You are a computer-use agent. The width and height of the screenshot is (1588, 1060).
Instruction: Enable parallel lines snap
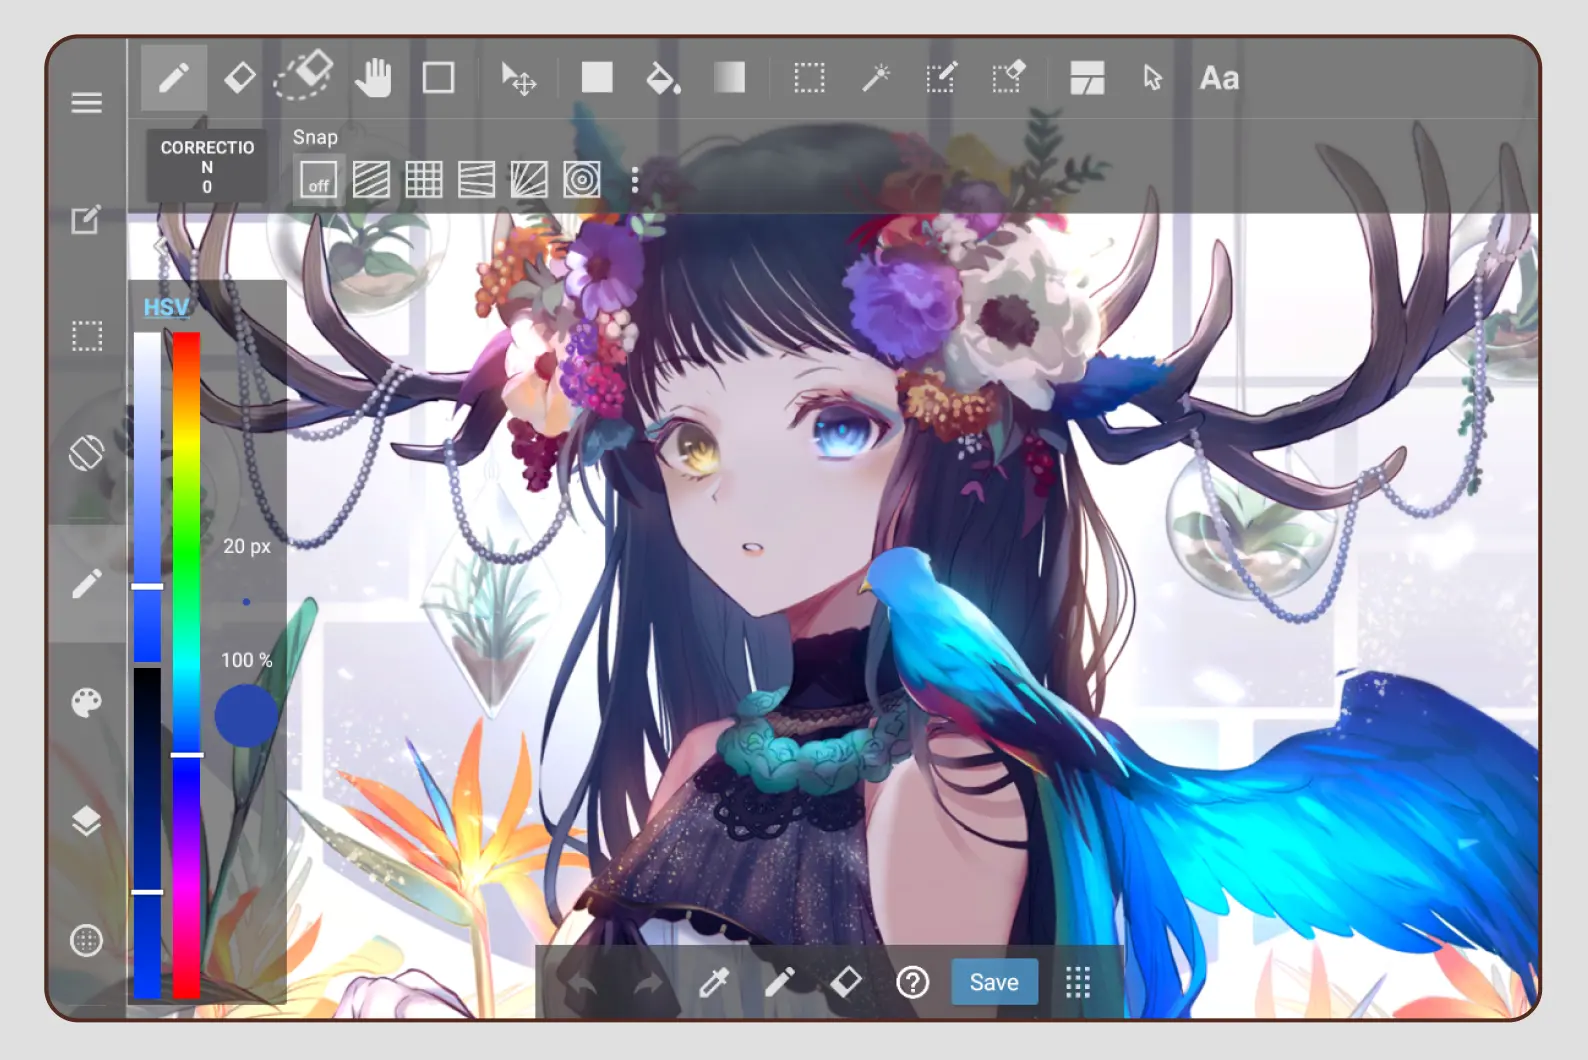click(x=371, y=180)
